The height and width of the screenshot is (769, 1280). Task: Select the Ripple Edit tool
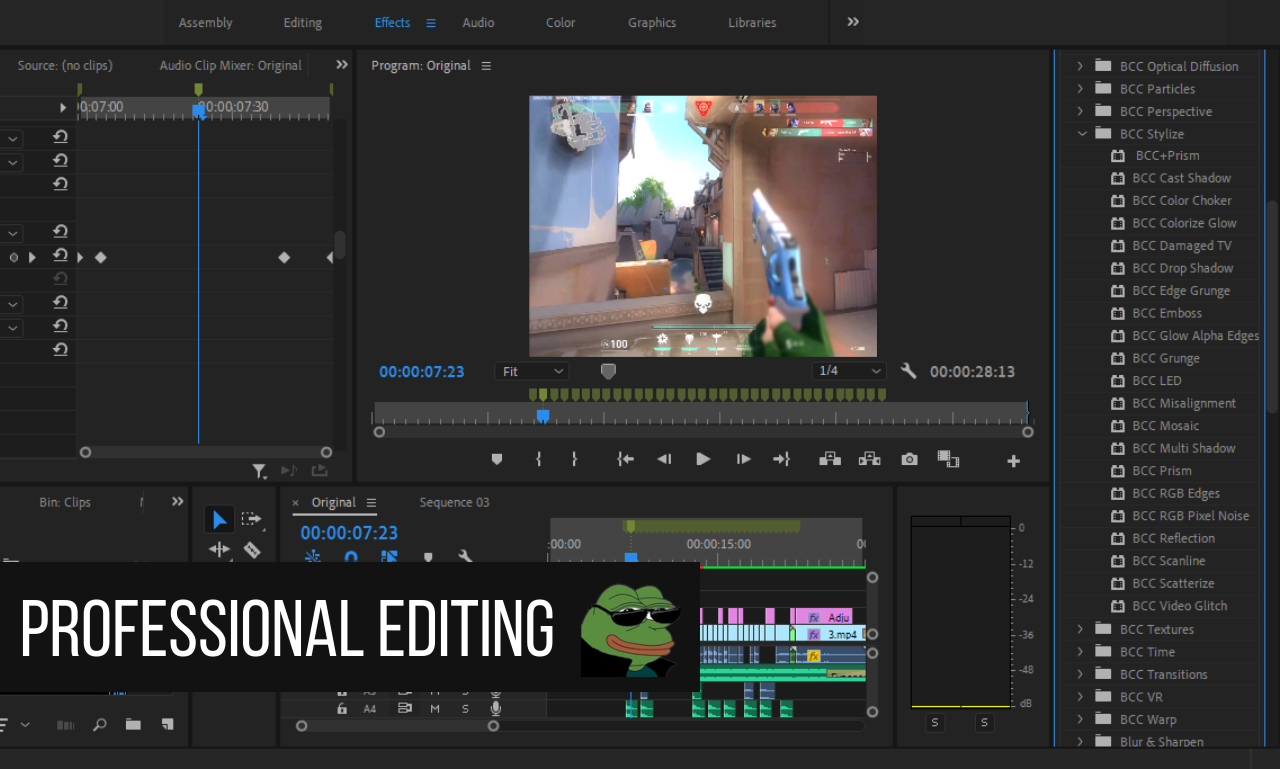tap(219, 549)
